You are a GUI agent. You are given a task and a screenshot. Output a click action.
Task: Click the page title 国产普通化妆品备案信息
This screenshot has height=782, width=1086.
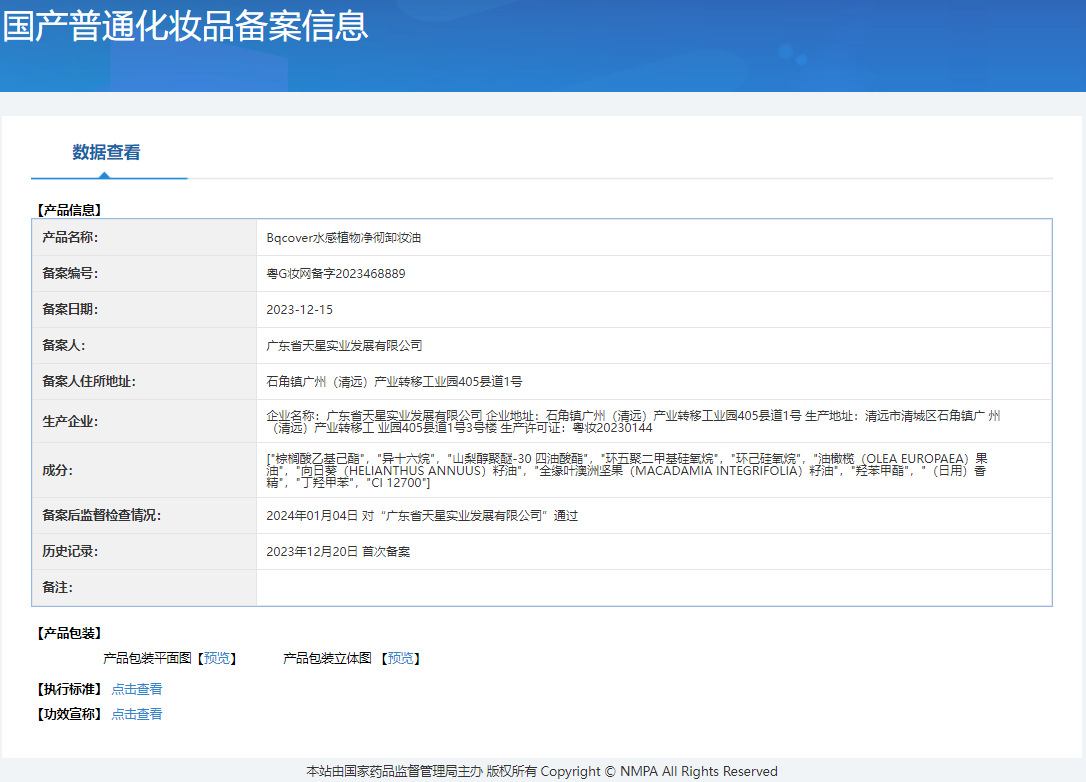pyautogui.click(x=185, y=26)
